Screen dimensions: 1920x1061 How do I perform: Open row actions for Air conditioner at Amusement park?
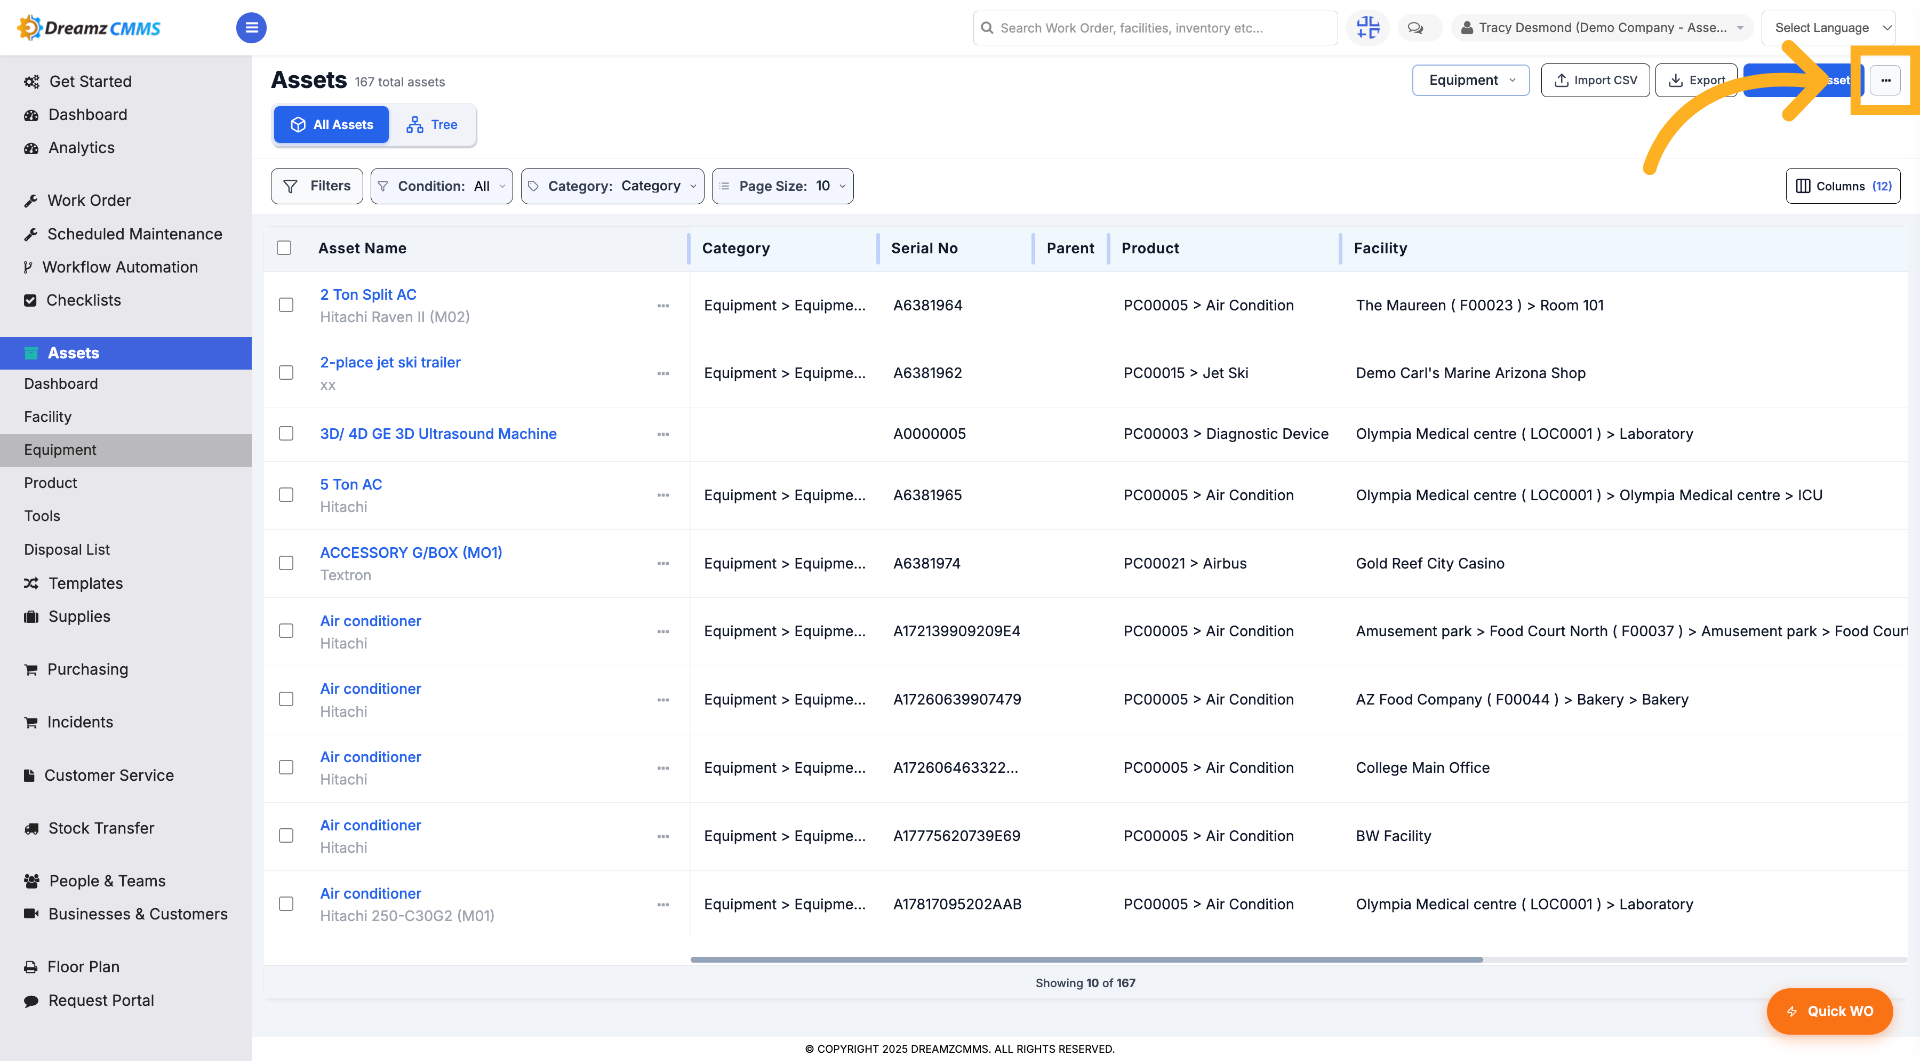(663, 632)
